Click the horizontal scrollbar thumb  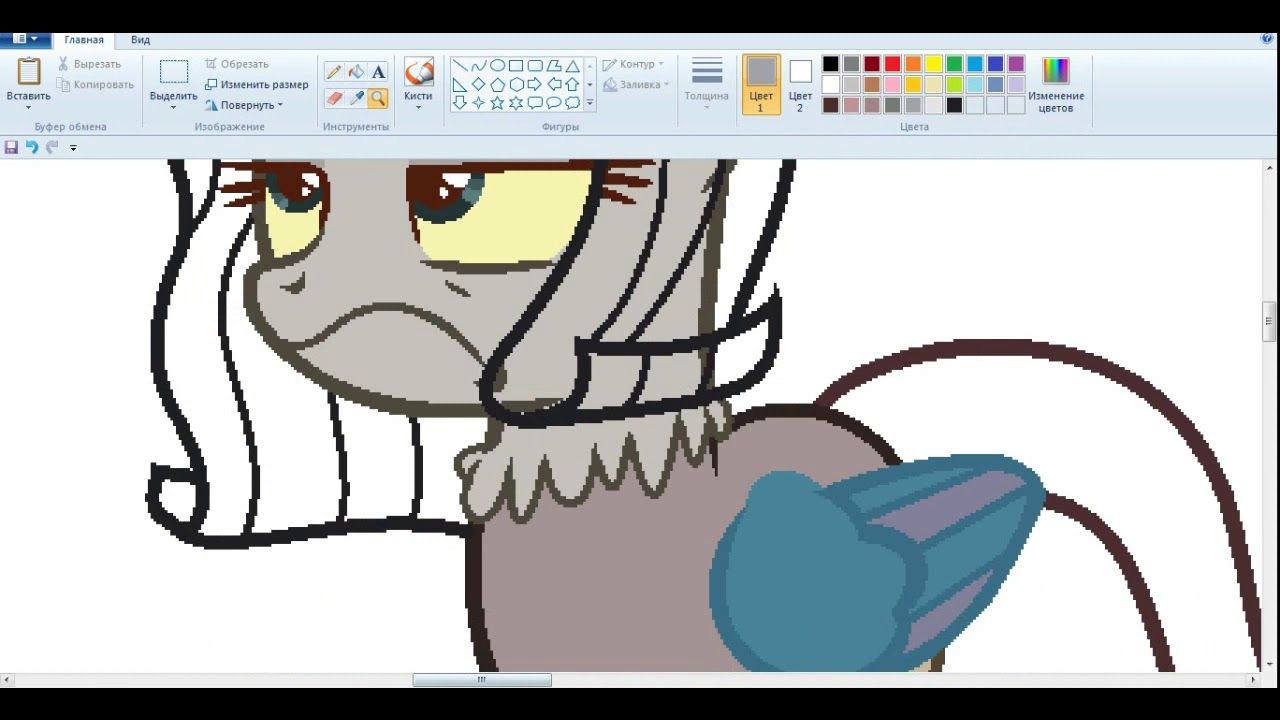(482, 680)
